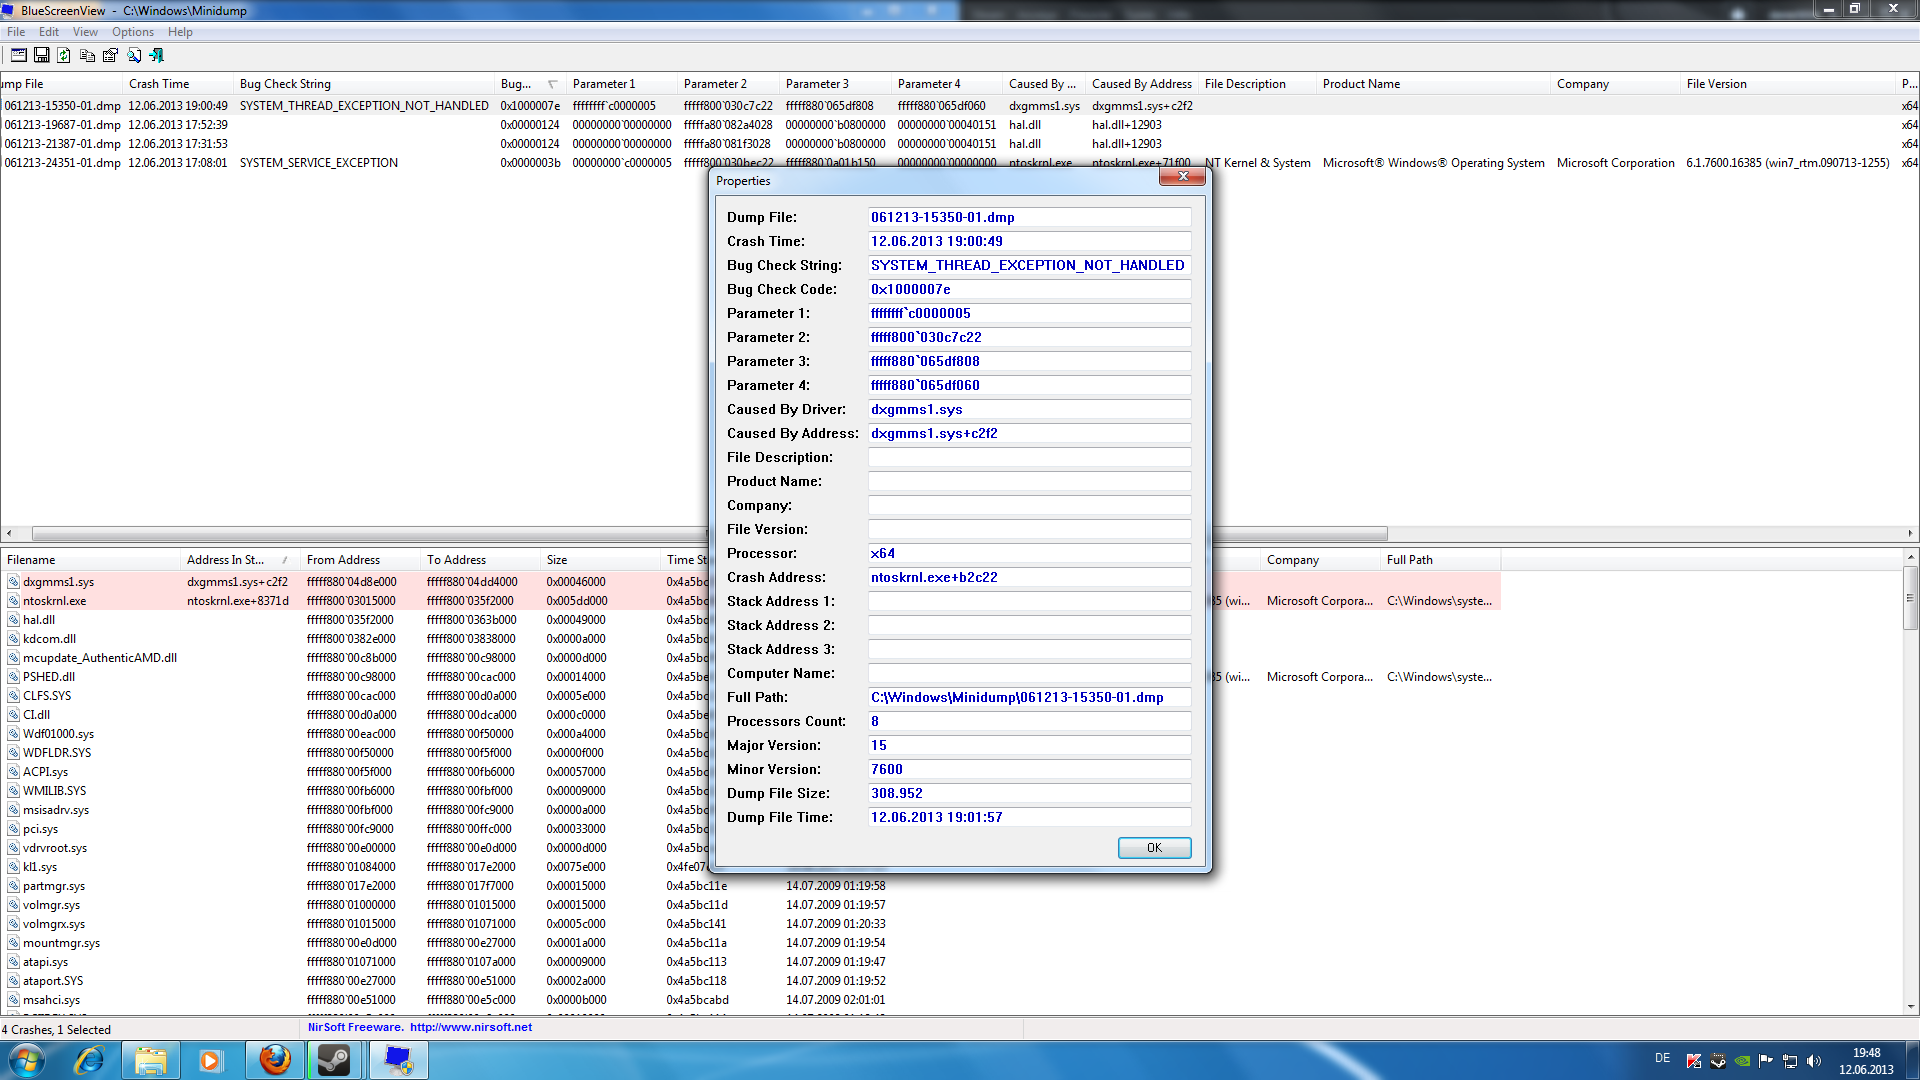1920x1080 pixels.
Task: Open Firefox from the taskbar
Action: coord(275,1060)
